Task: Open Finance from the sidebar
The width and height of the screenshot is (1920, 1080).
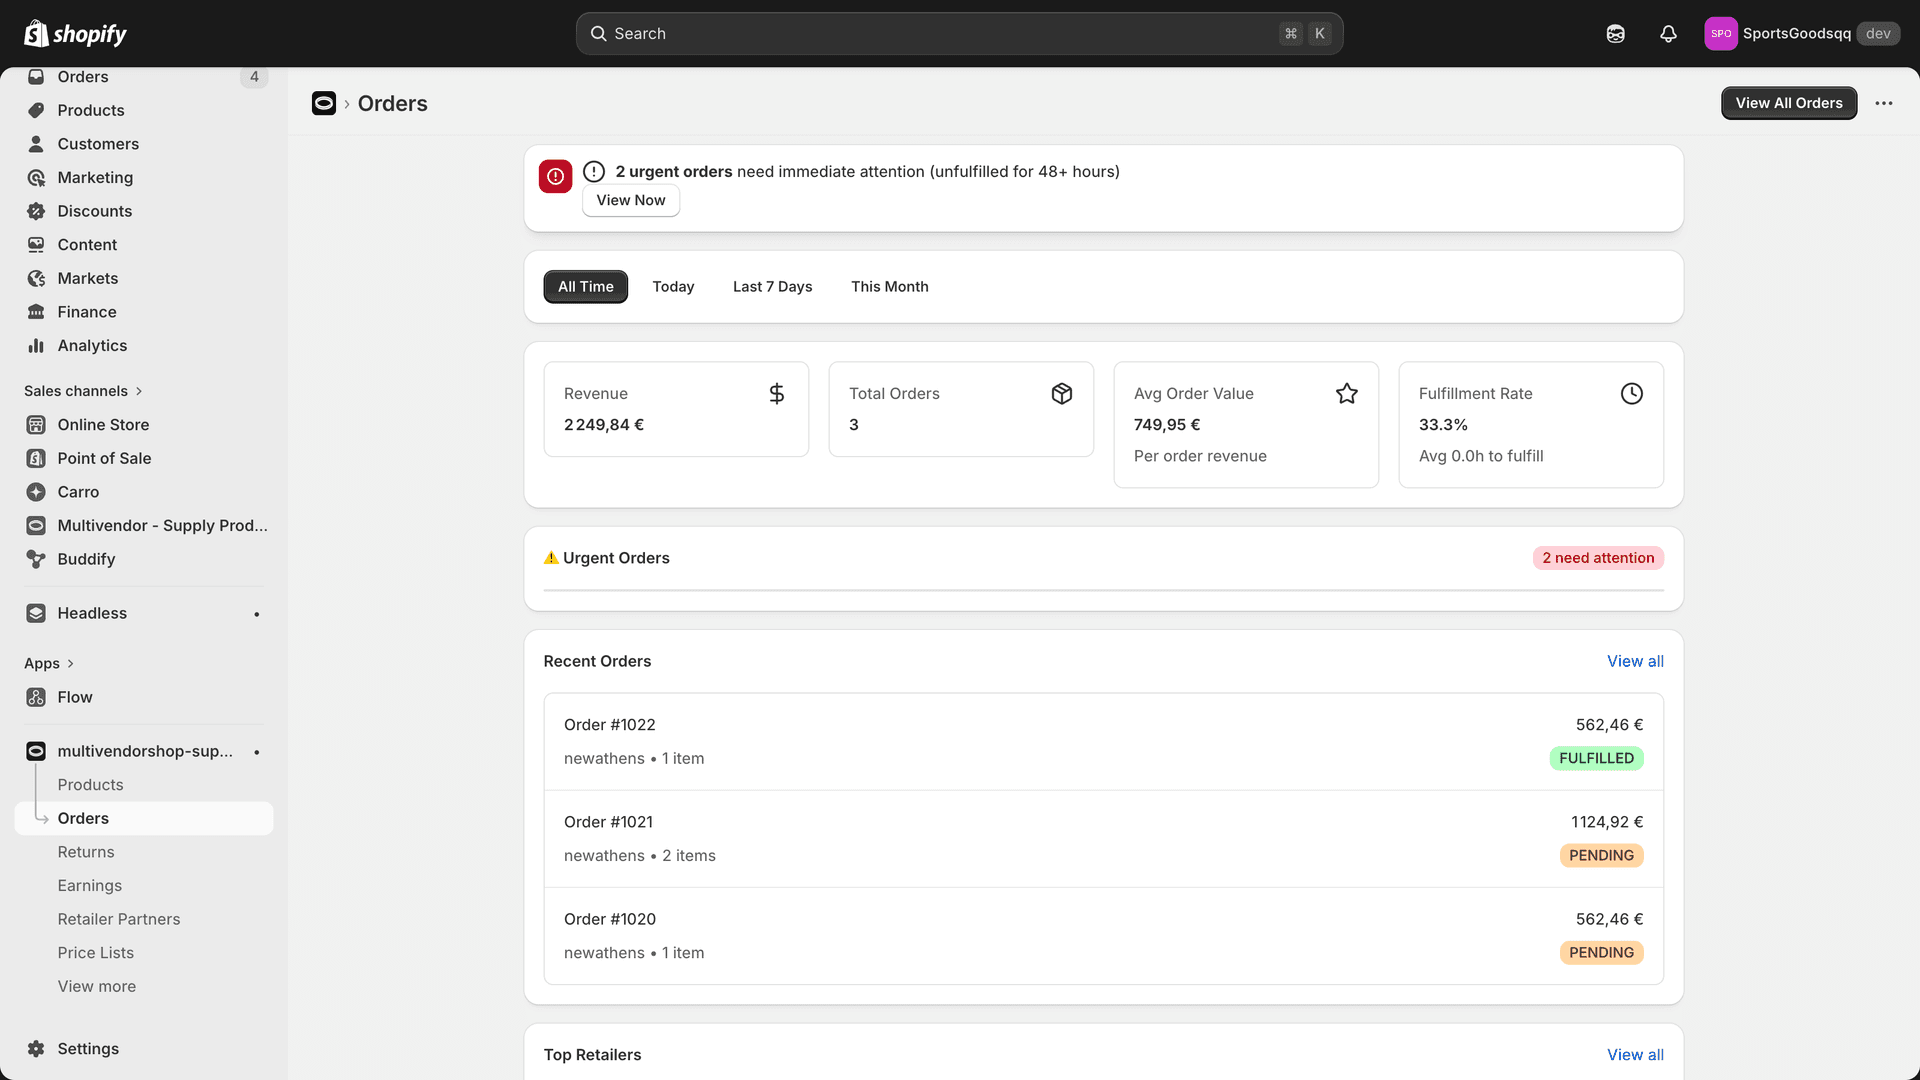Action: pyautogui.click(x=84, y=311)
